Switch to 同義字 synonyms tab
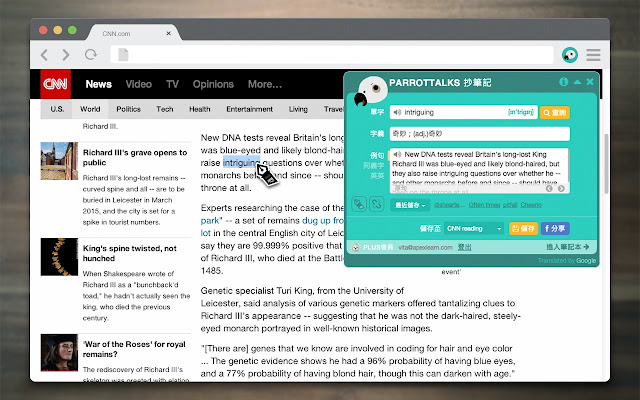Viewport: 640px width, 400px height. click(x=373, y=165)
